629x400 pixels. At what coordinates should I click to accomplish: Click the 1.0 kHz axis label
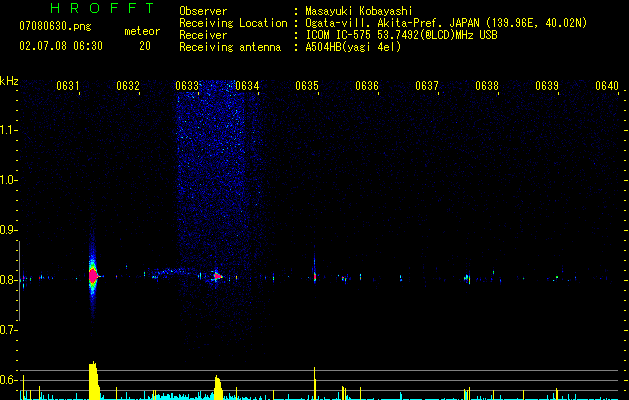coord(9,180)
